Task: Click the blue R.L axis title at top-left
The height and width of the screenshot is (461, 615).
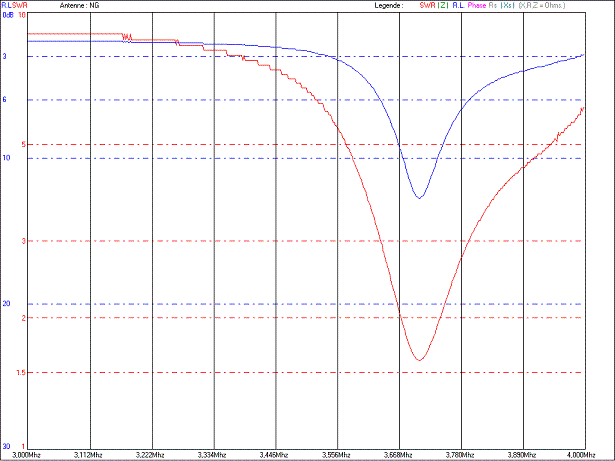Action: 6,6
